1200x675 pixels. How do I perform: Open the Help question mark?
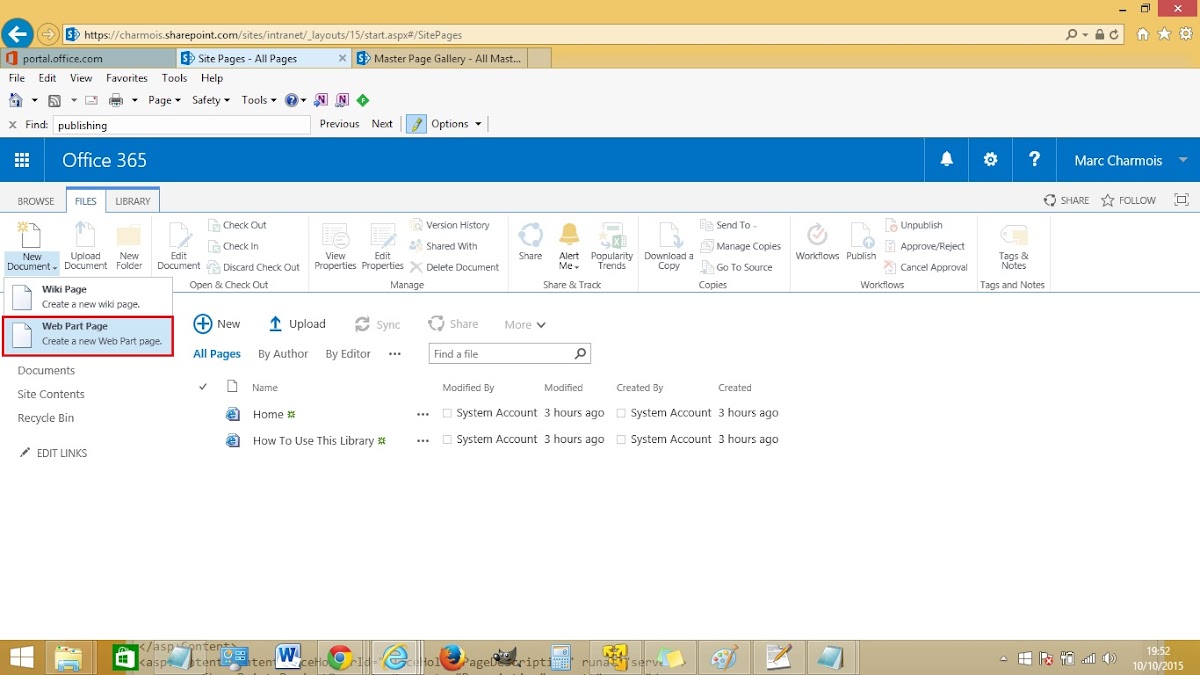point(1034,160)
